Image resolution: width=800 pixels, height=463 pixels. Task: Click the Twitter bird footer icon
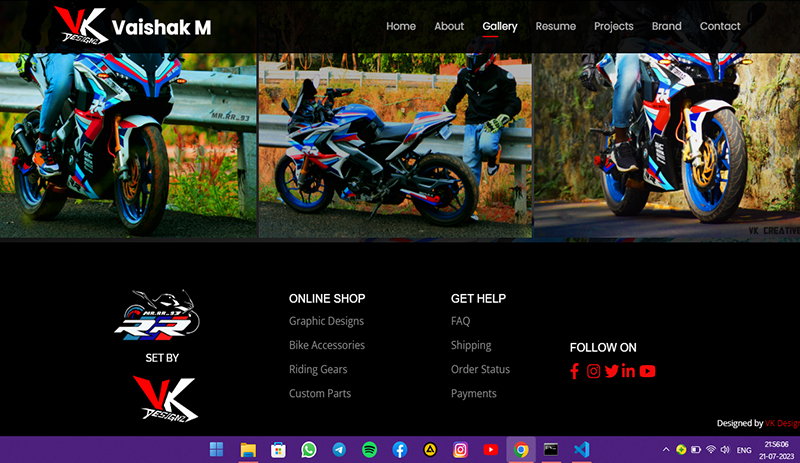tap(611, 371)
